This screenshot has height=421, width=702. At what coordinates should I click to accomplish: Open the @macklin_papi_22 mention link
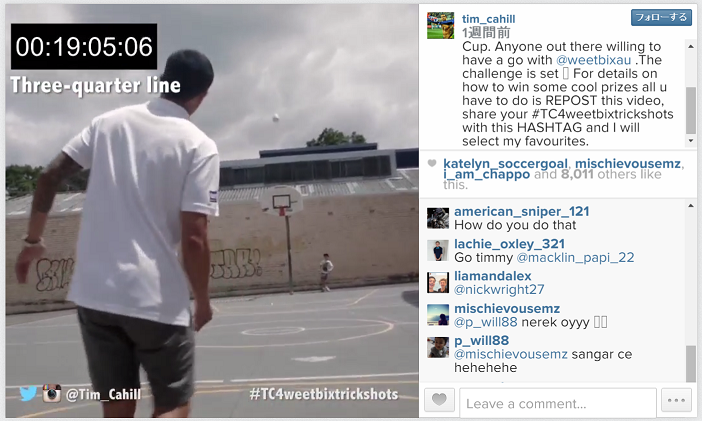click(575, 258)
